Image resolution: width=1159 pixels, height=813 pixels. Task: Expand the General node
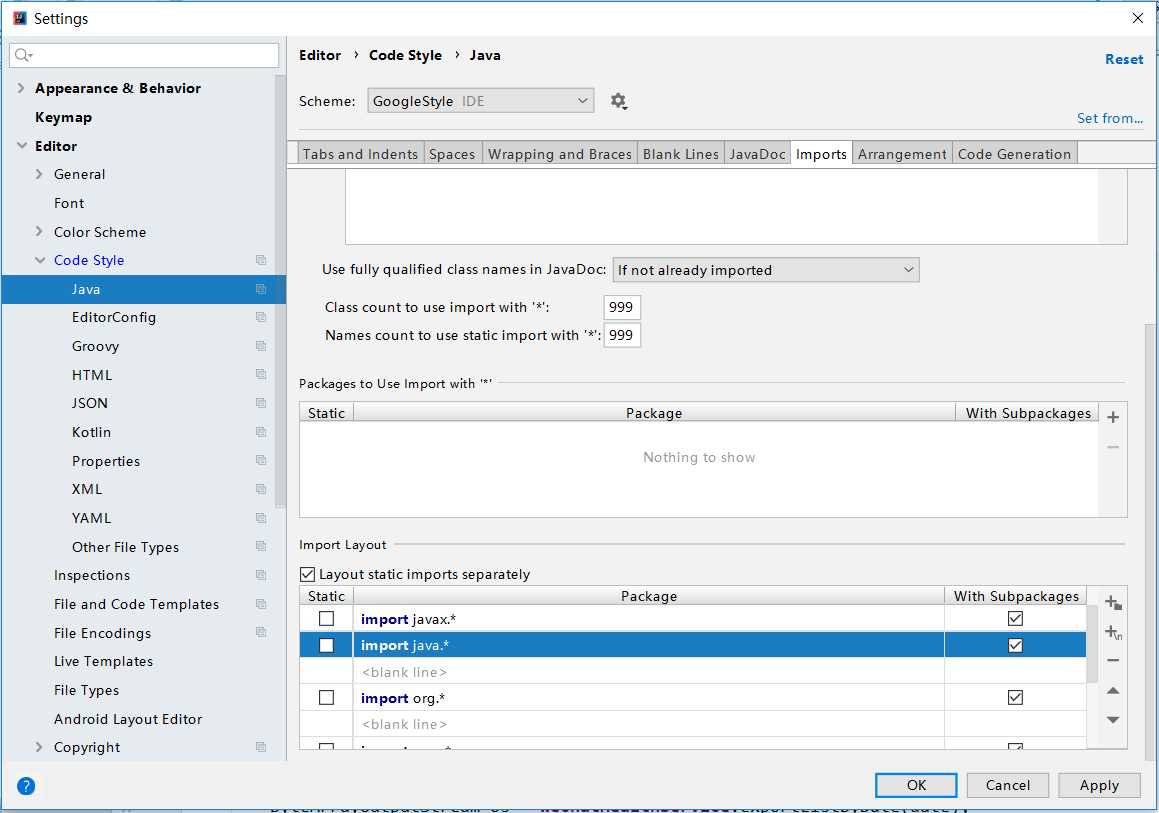(39, 174)
